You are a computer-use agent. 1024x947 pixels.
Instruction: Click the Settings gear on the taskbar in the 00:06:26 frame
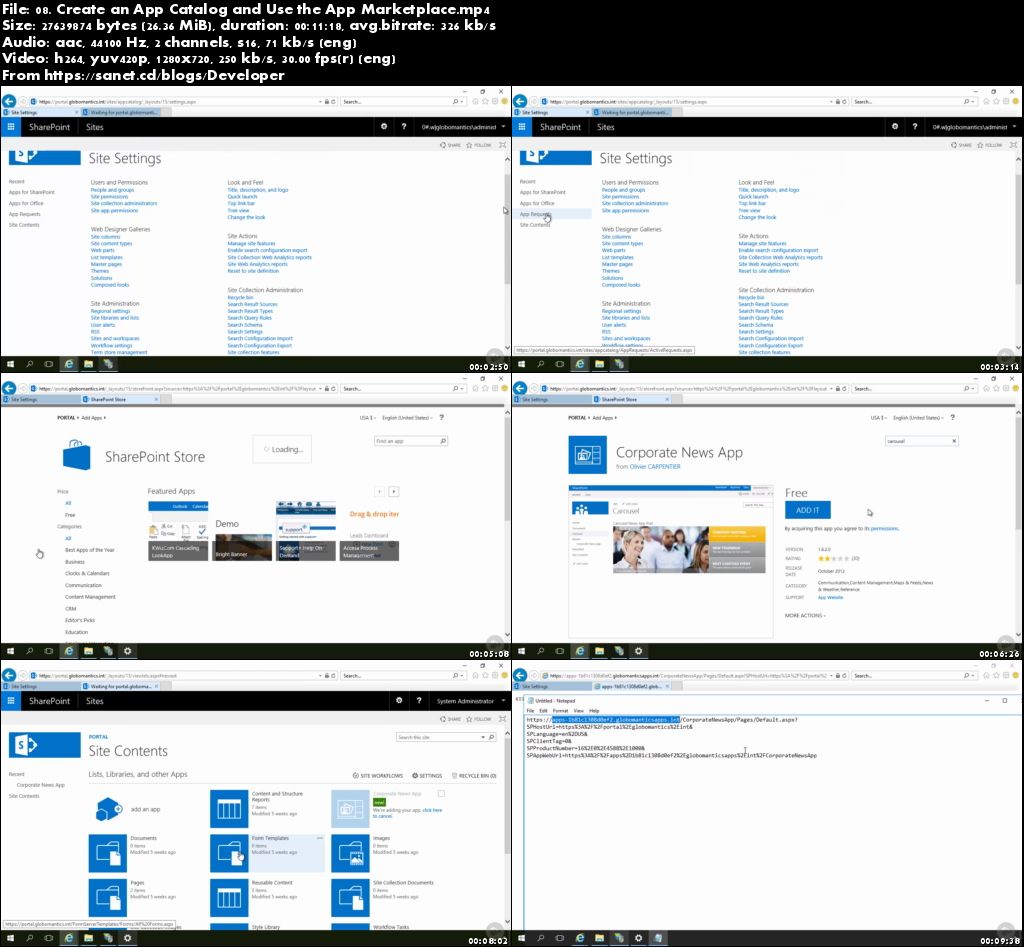click(638, 651)
